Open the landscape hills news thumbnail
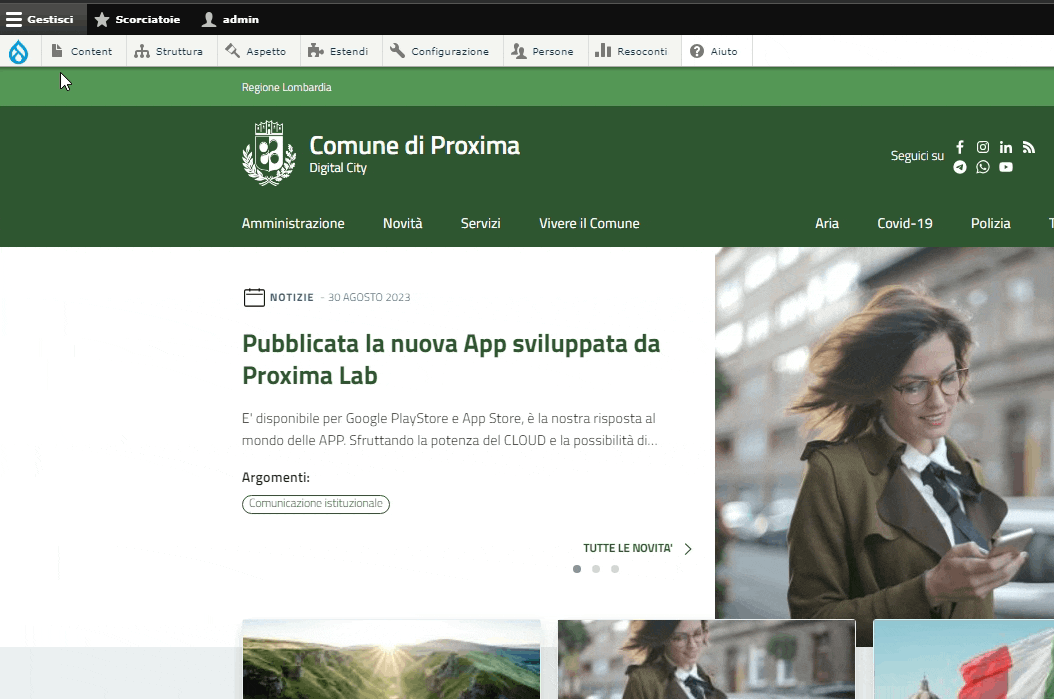Image resolution: width=1054 pixels, height=699 pixels. tap(391, 659)
